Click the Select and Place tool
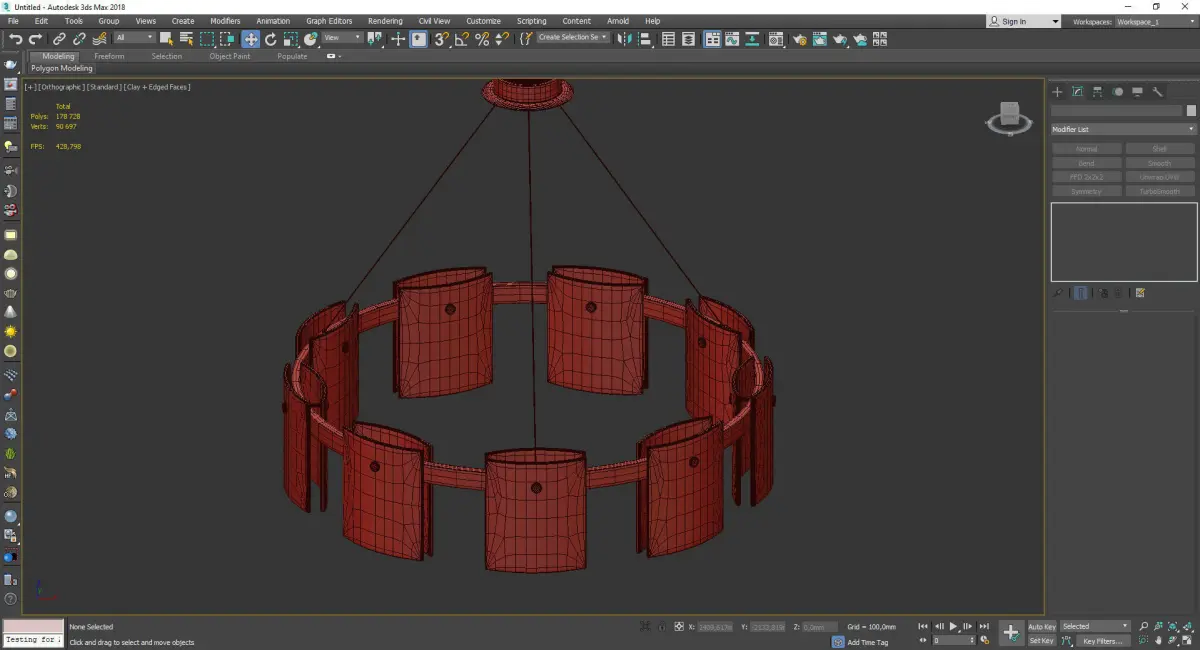 (311, 39)
